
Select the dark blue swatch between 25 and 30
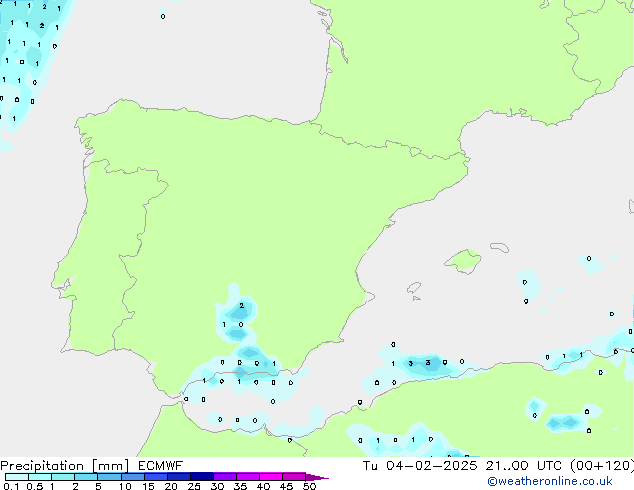point(202,477)
